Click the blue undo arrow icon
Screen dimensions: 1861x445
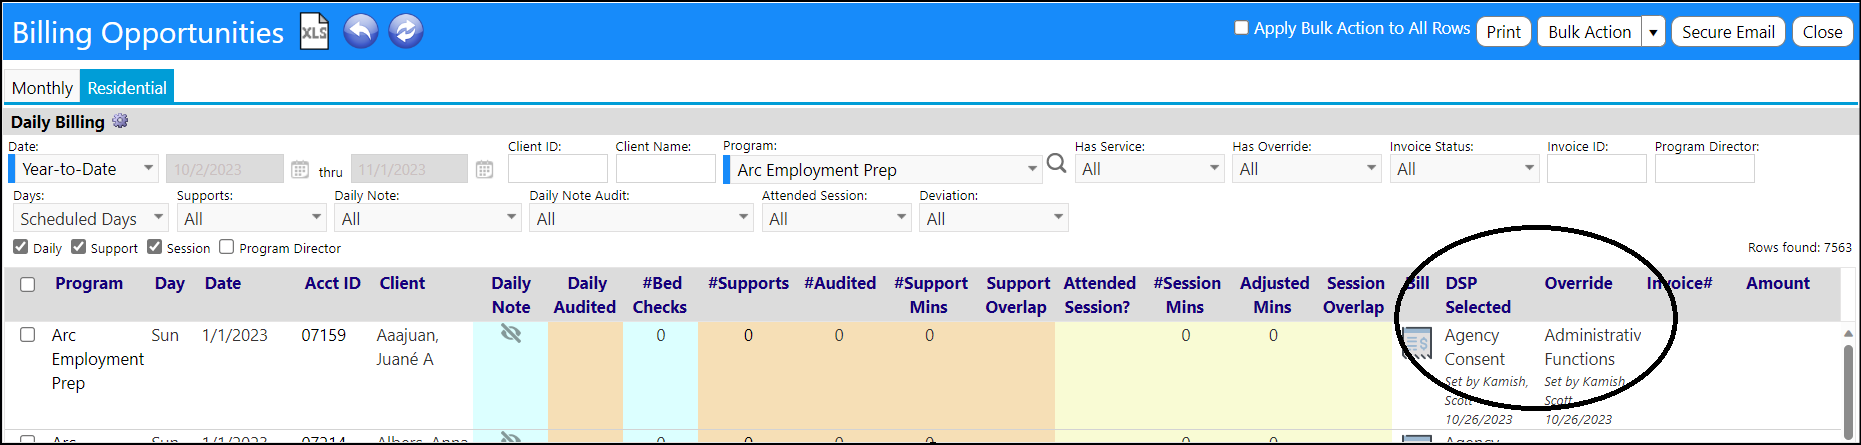[361, 31]
